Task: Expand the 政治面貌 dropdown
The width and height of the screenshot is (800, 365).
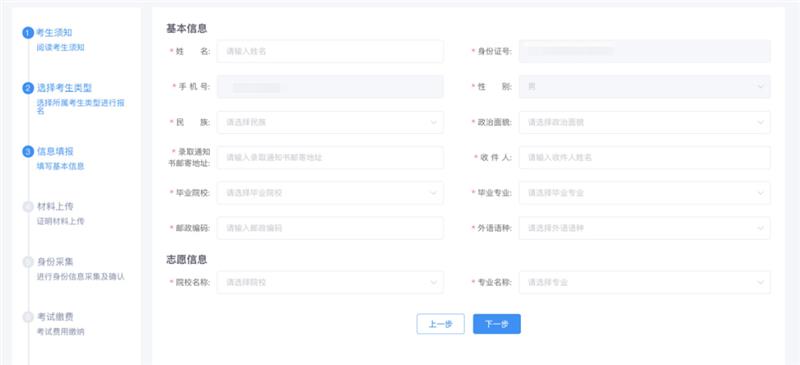Action: (645, 123)
